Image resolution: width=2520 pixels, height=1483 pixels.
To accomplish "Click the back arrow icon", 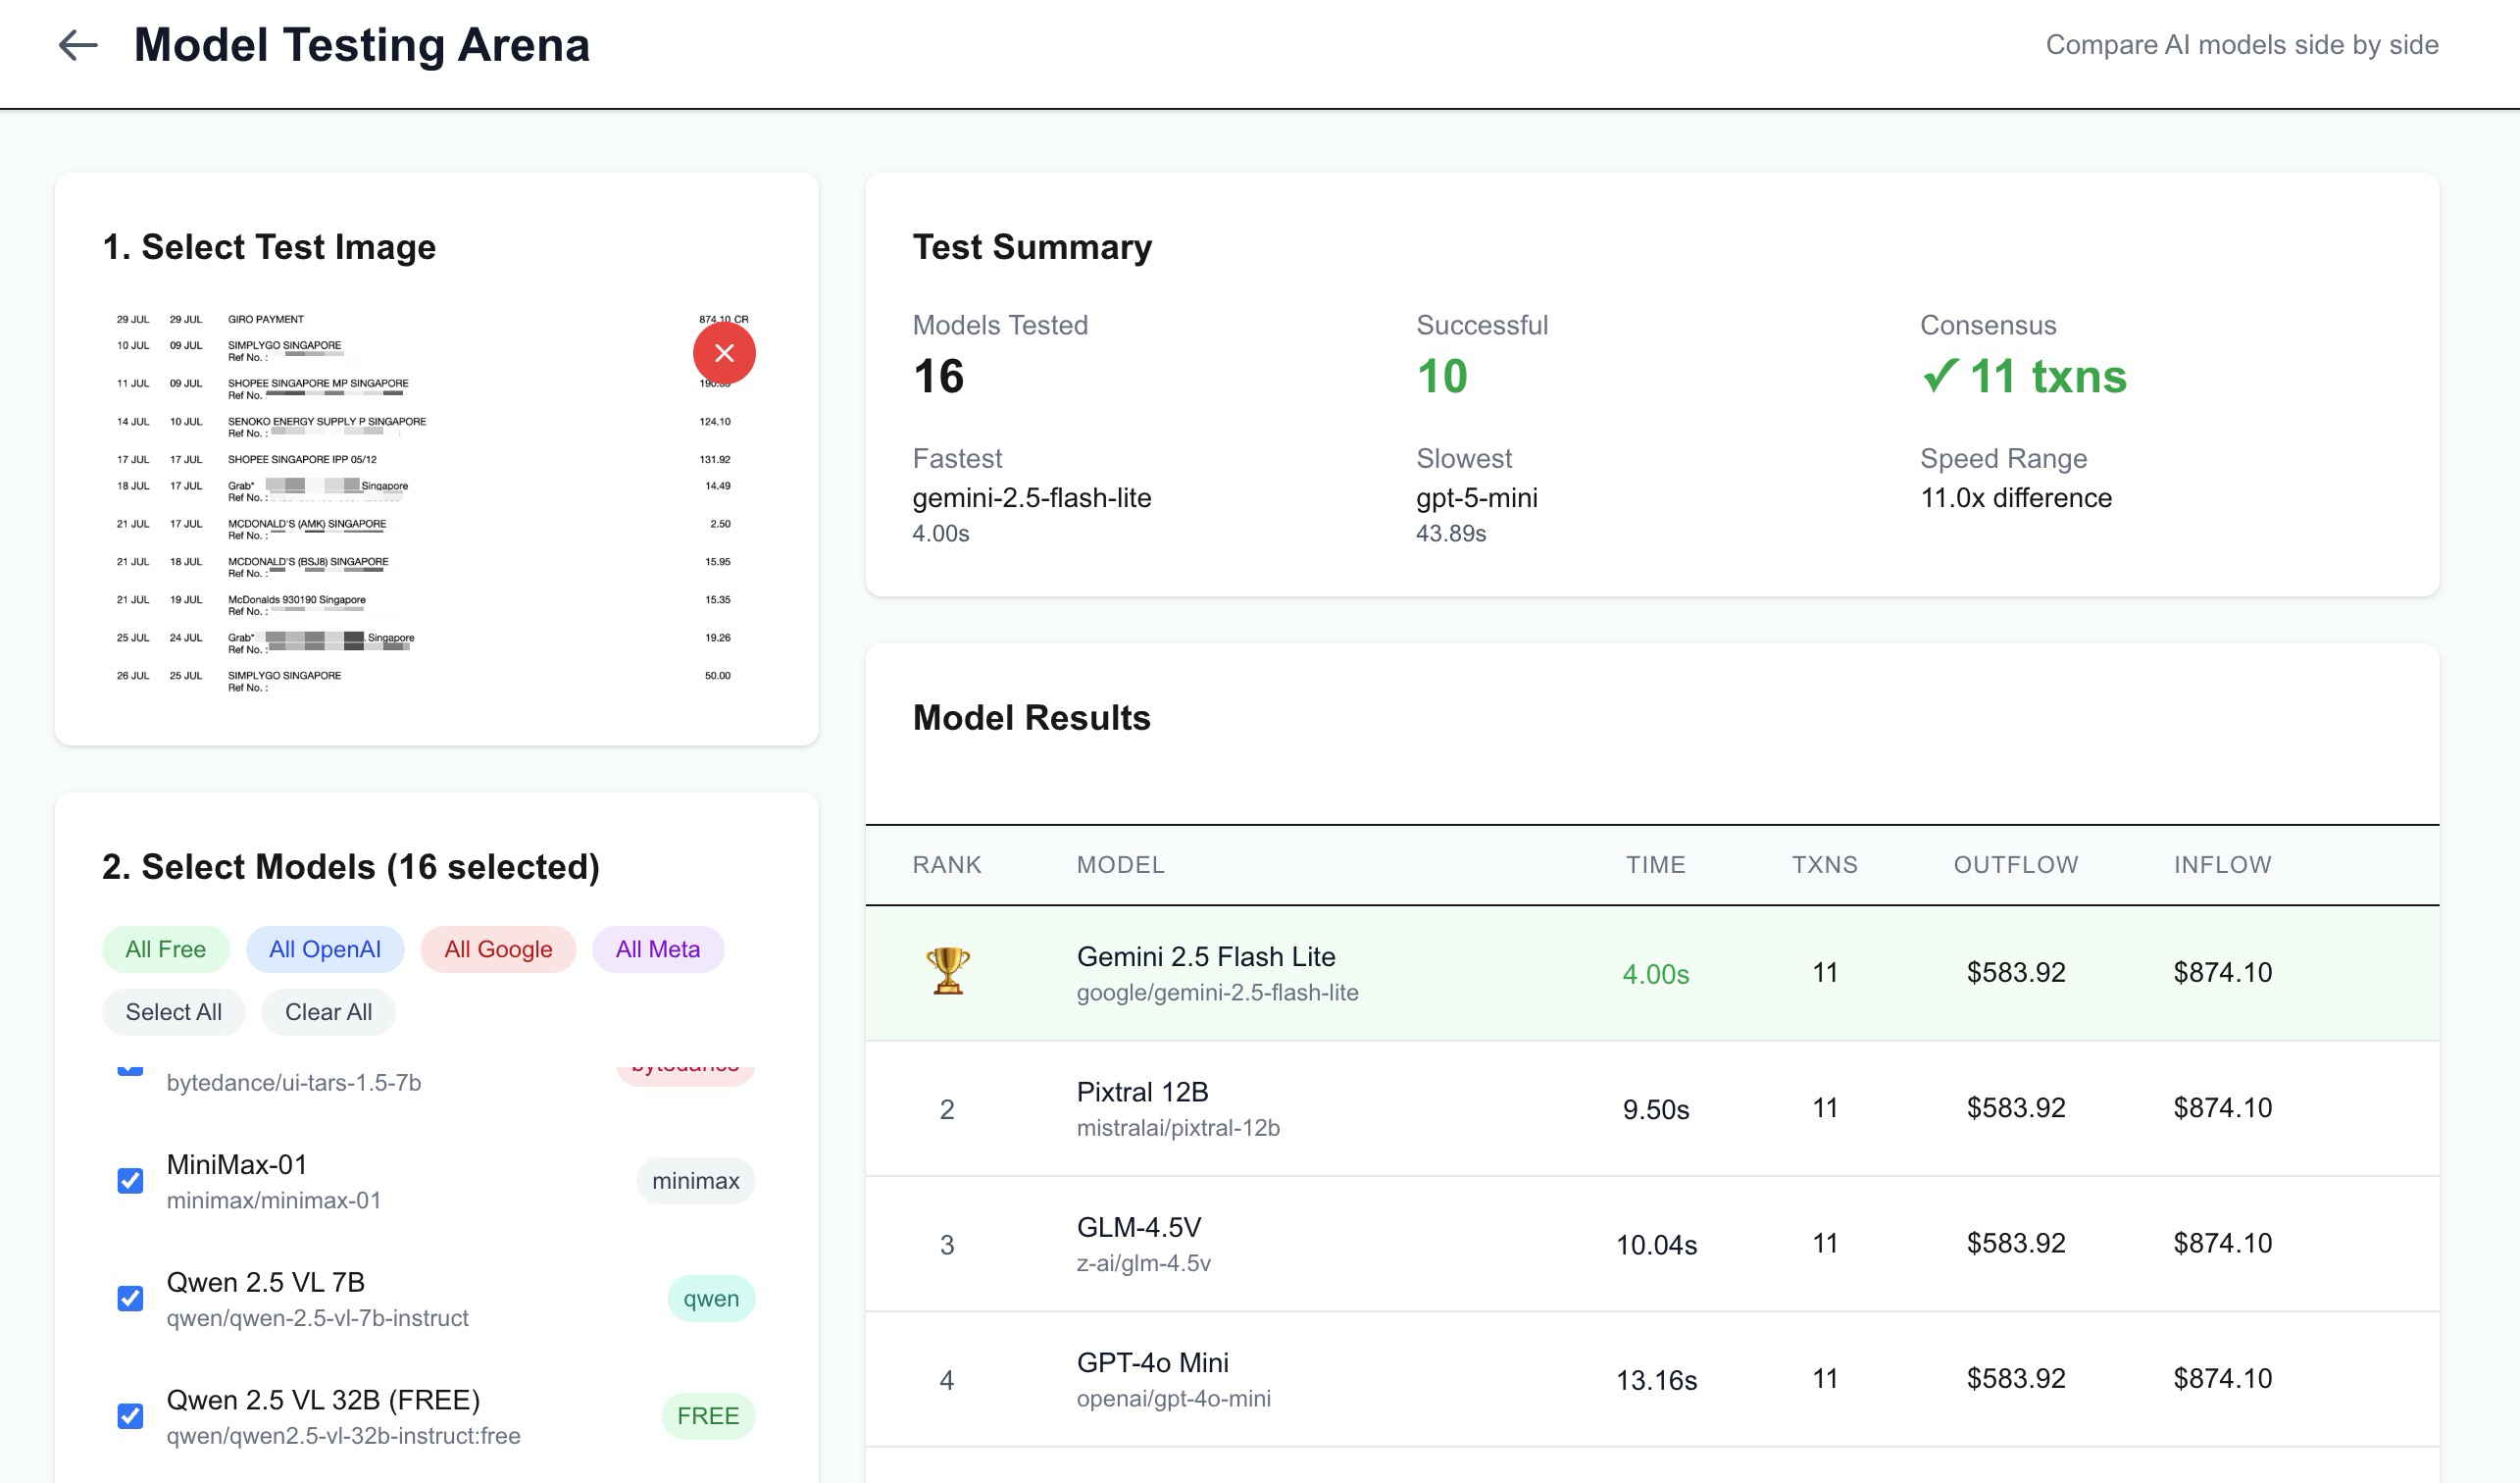I will coord(78,45).
